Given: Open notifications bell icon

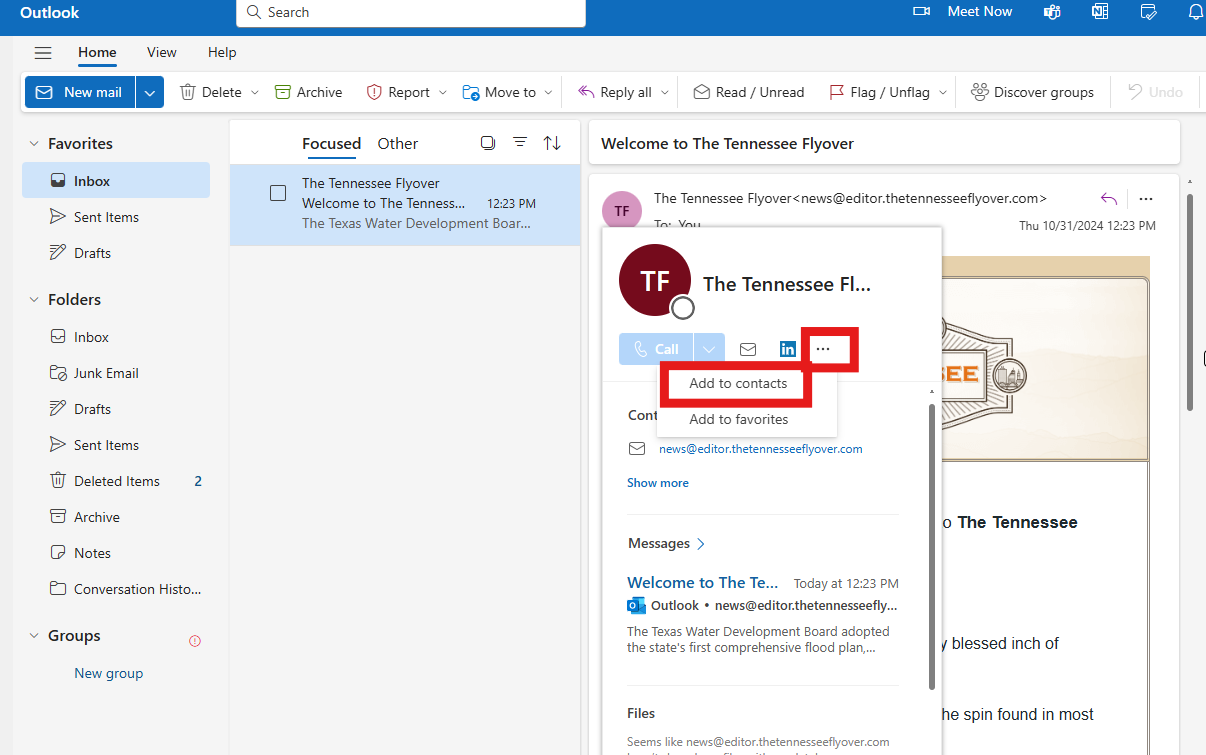Looking at the screenshot, I should click(1195, 12).
